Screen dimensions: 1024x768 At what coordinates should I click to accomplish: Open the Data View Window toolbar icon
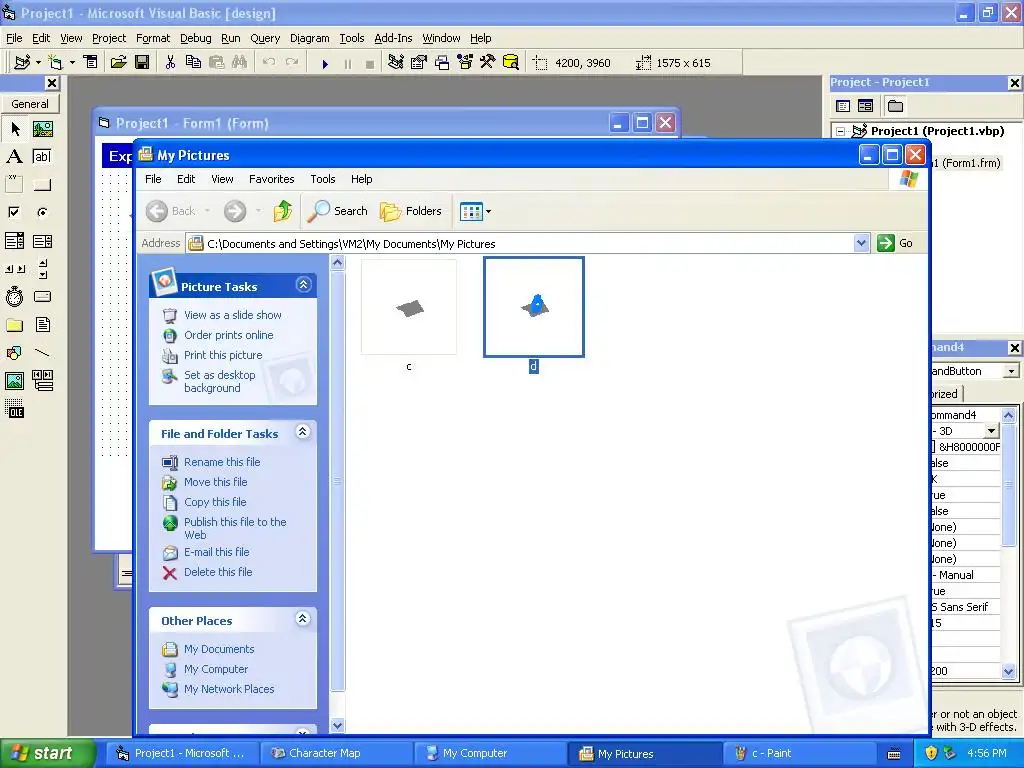pos(511,63)
